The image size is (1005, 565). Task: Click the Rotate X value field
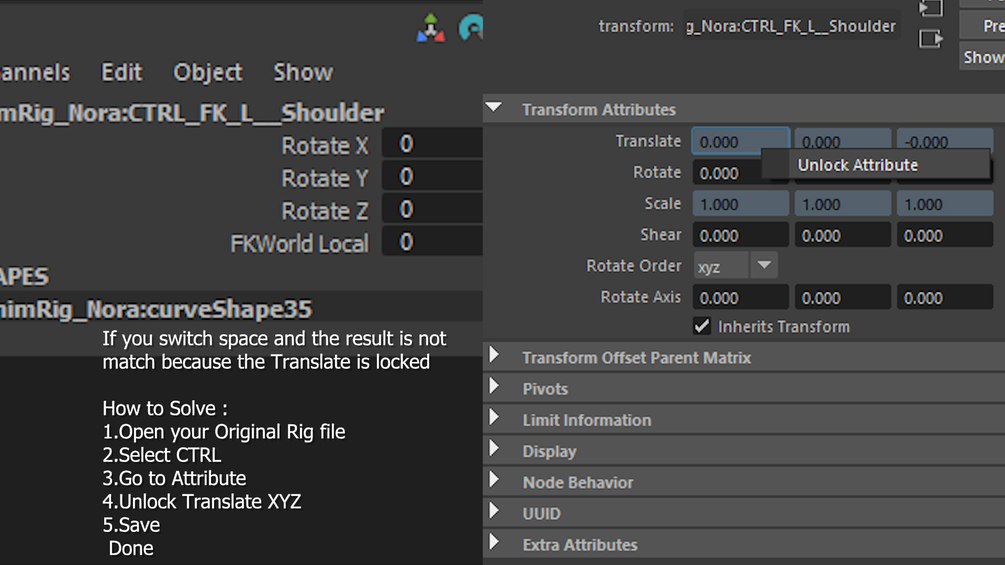click(432, 144)
